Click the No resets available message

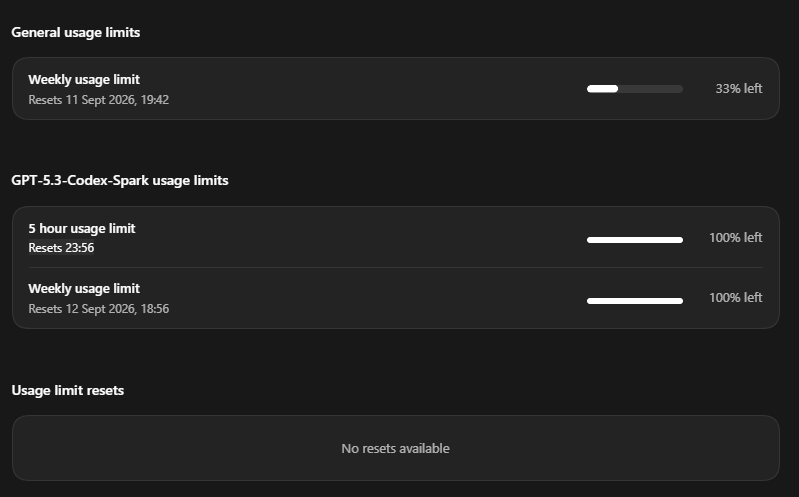click(x=395, y=449)
